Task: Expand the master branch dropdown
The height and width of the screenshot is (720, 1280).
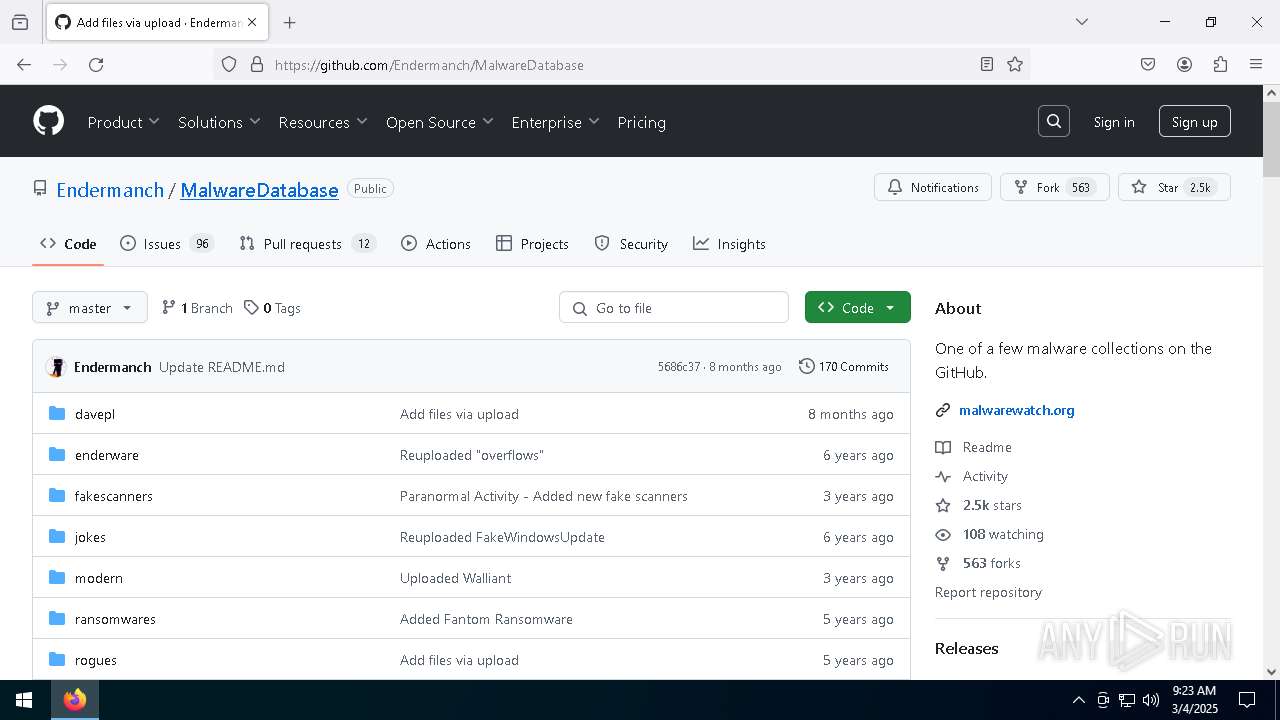Action: pyautogui.click(x=90, y=308)
